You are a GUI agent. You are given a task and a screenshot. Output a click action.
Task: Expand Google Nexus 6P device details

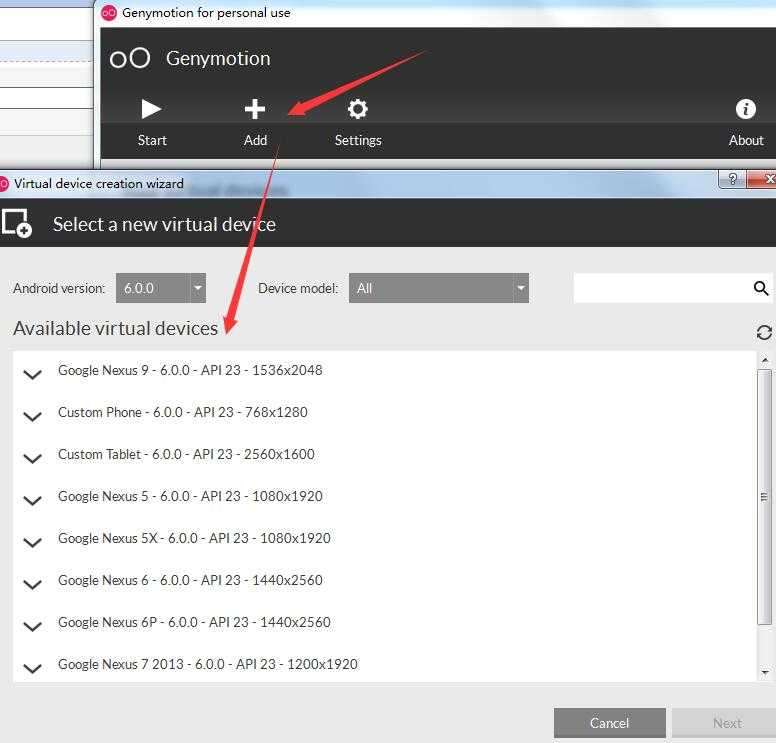[33, 627]
